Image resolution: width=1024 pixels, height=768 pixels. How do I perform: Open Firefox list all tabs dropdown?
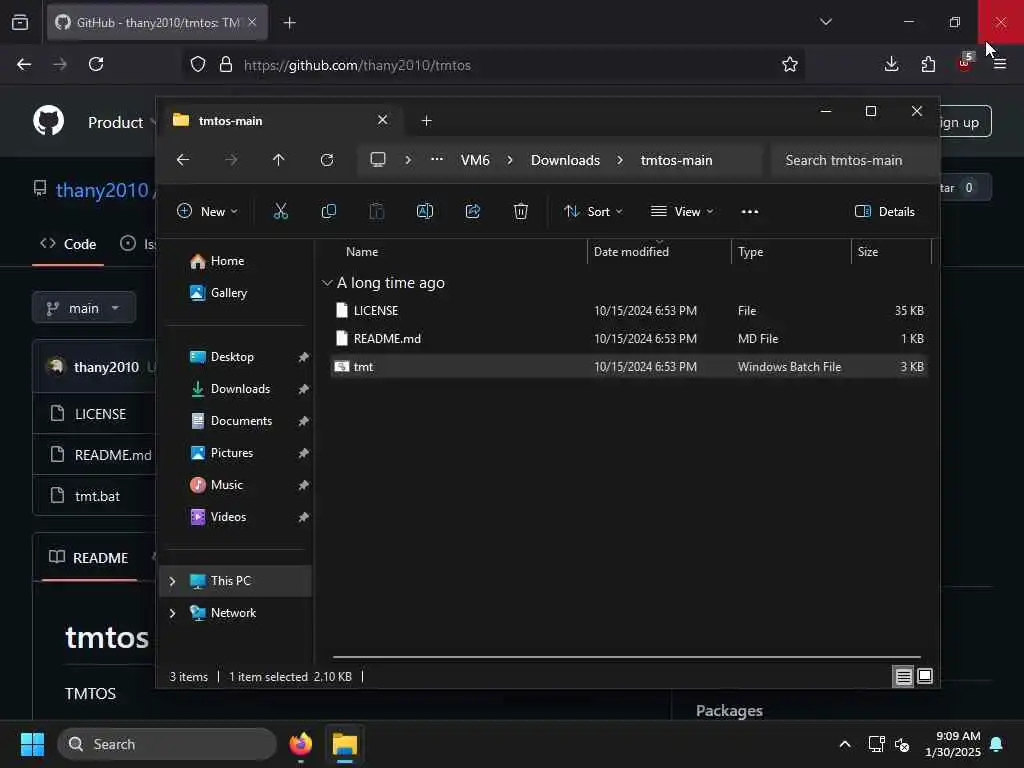click(x=825, y=22)
